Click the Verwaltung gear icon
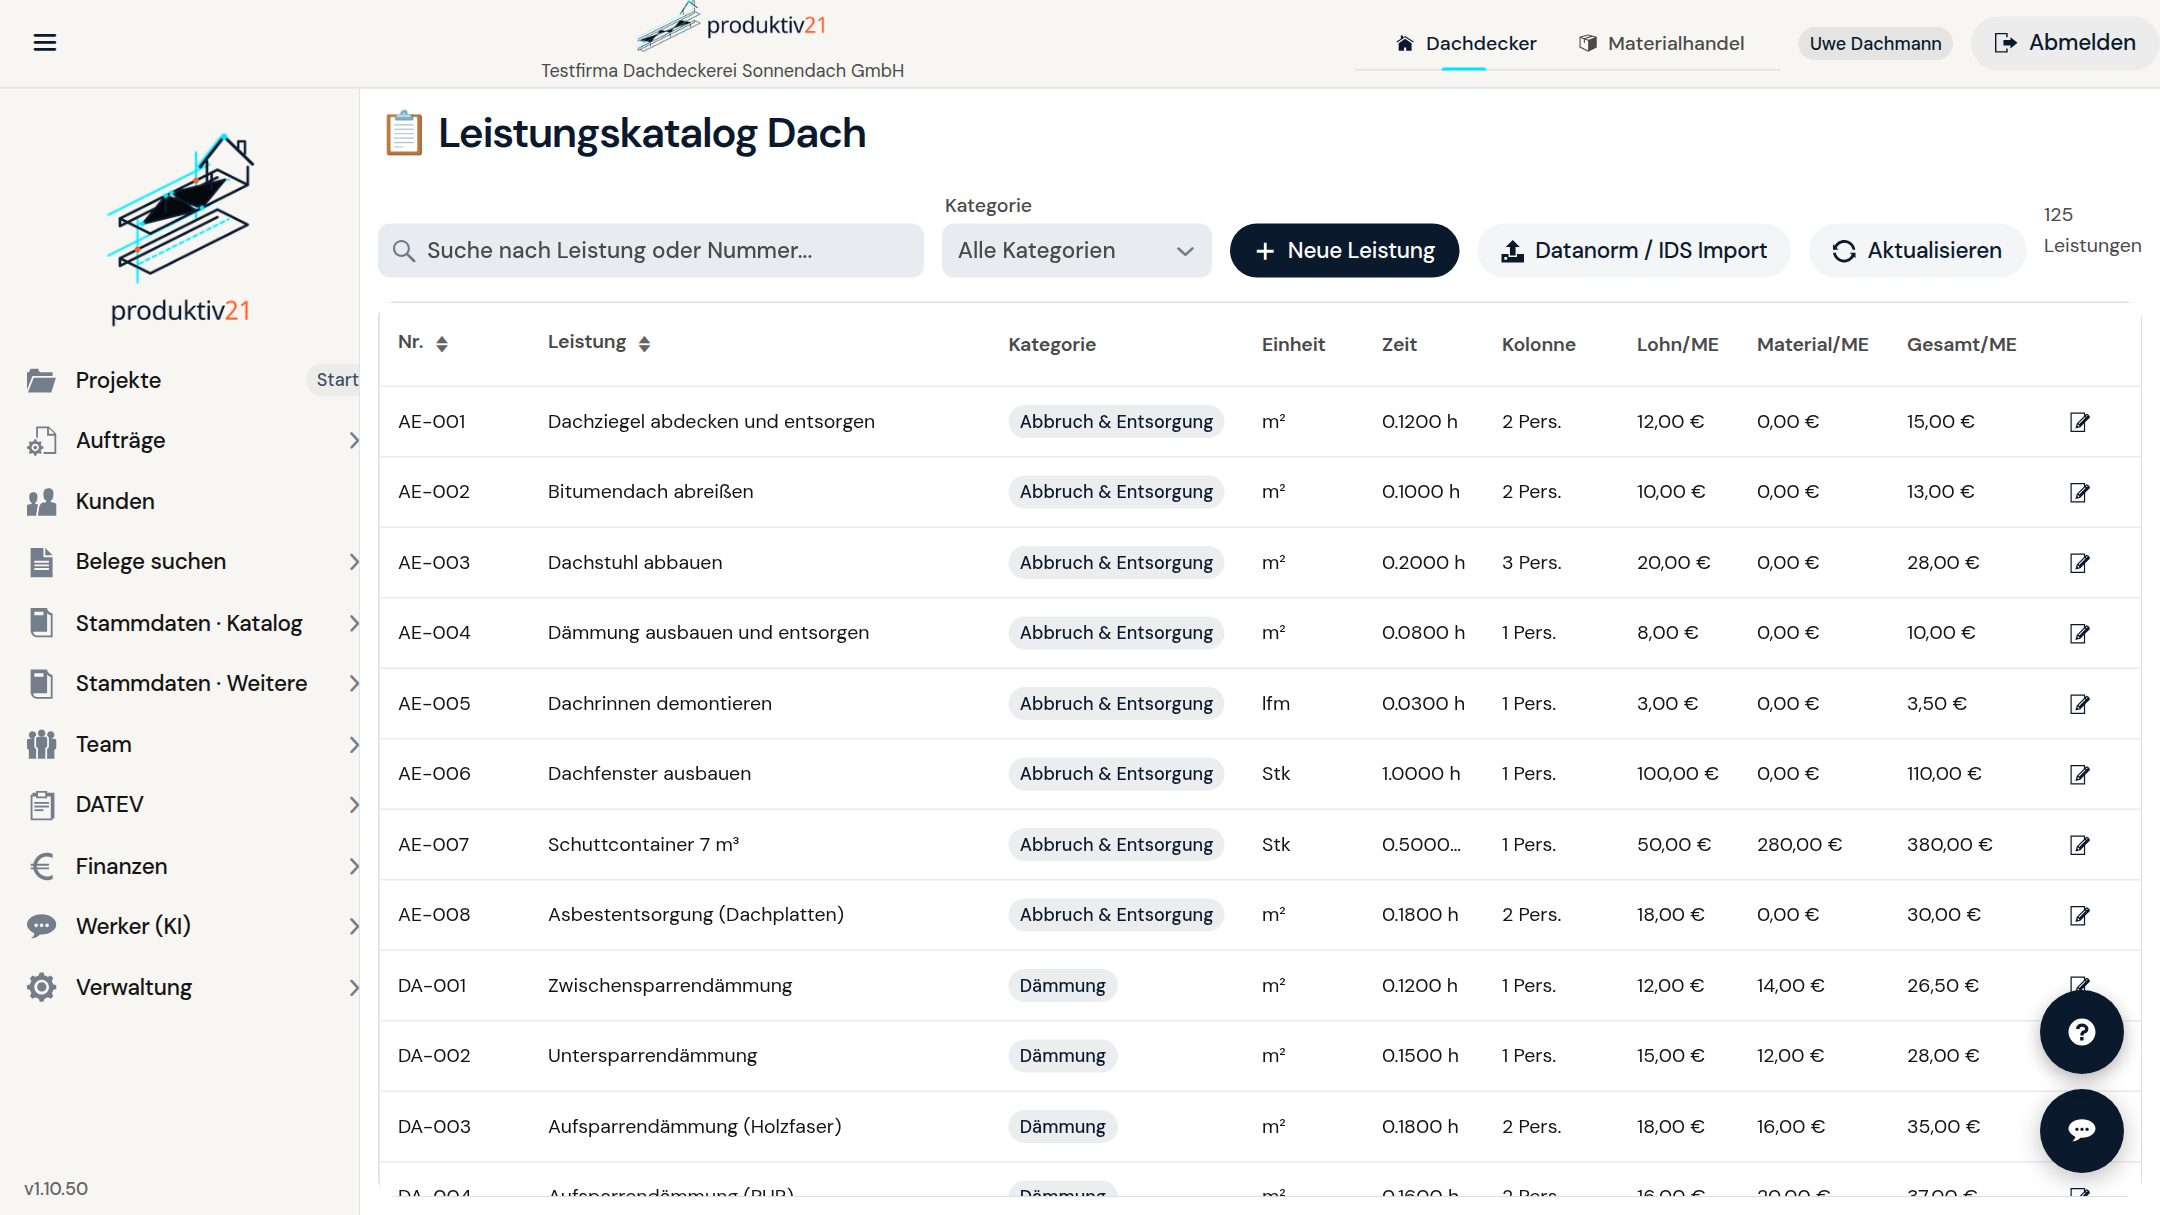Viewport: 2160px width, 1215px height. (x=41, y=987)
